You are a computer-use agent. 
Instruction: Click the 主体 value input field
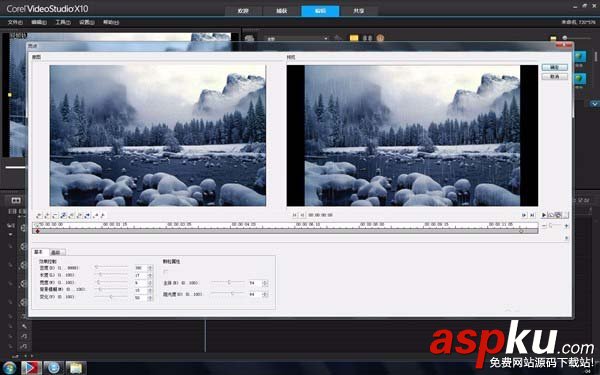coord(255,283)
